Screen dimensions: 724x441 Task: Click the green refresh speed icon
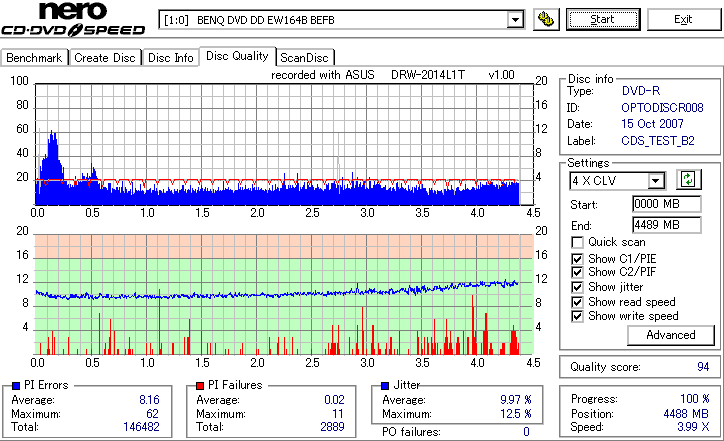[x=688, y=180]
